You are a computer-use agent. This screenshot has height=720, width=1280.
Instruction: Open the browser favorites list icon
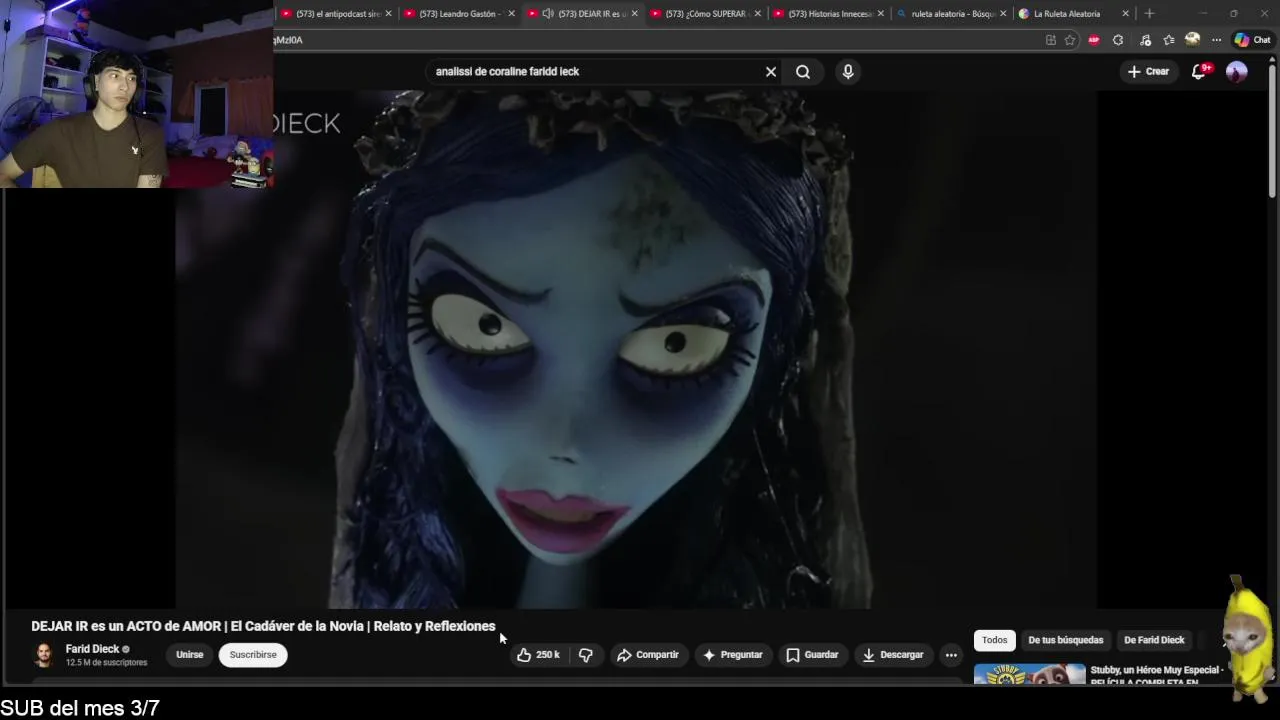pos(1169,40)
